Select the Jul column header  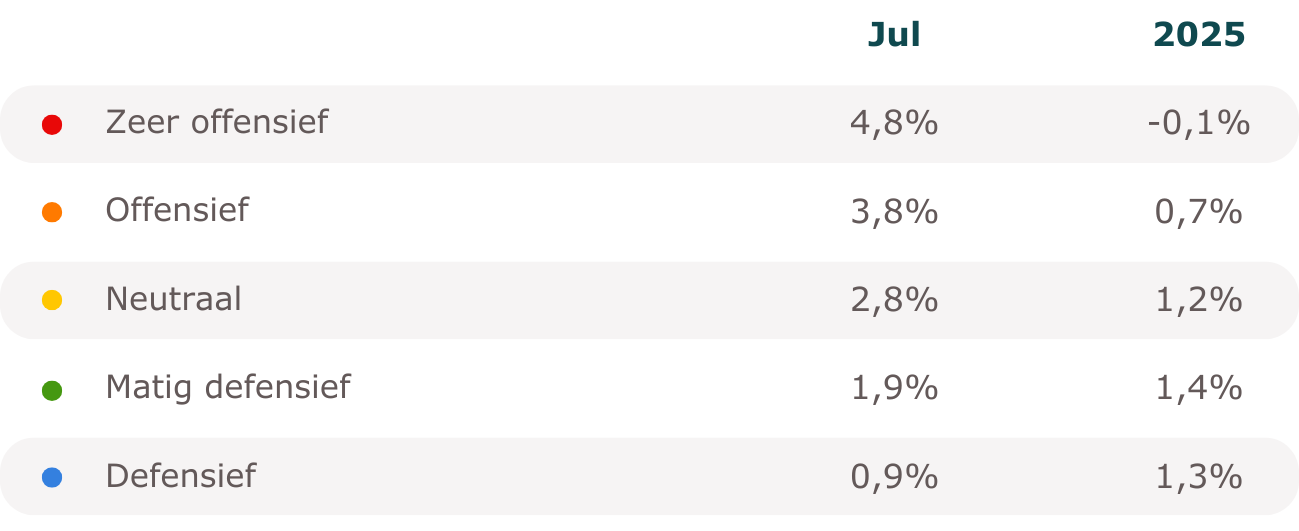894,35
